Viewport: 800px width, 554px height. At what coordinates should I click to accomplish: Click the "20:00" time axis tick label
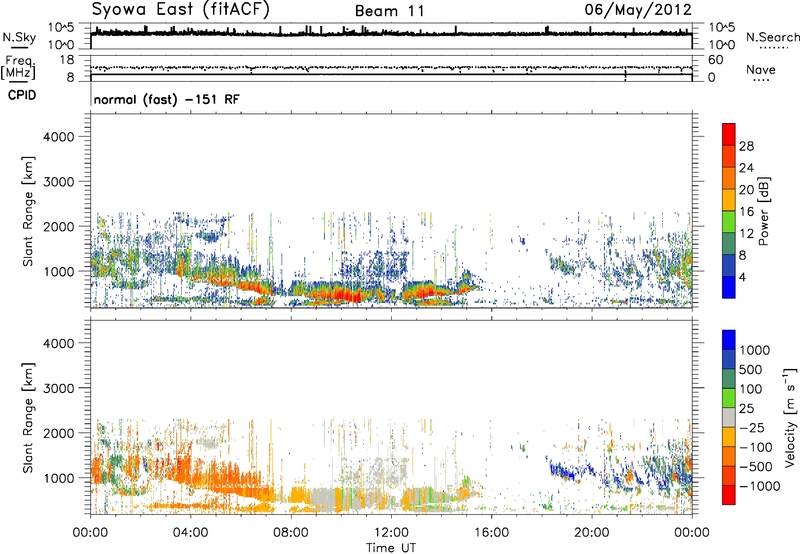pos(592,533)
